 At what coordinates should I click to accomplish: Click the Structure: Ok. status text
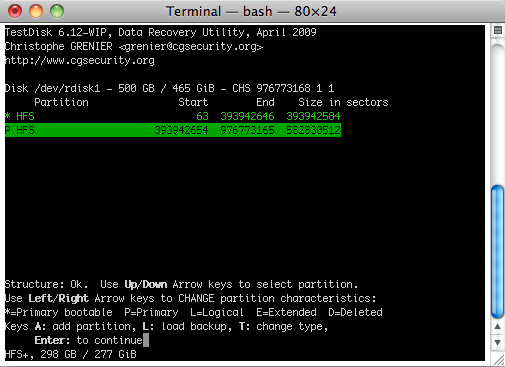[x=47, y=284]
